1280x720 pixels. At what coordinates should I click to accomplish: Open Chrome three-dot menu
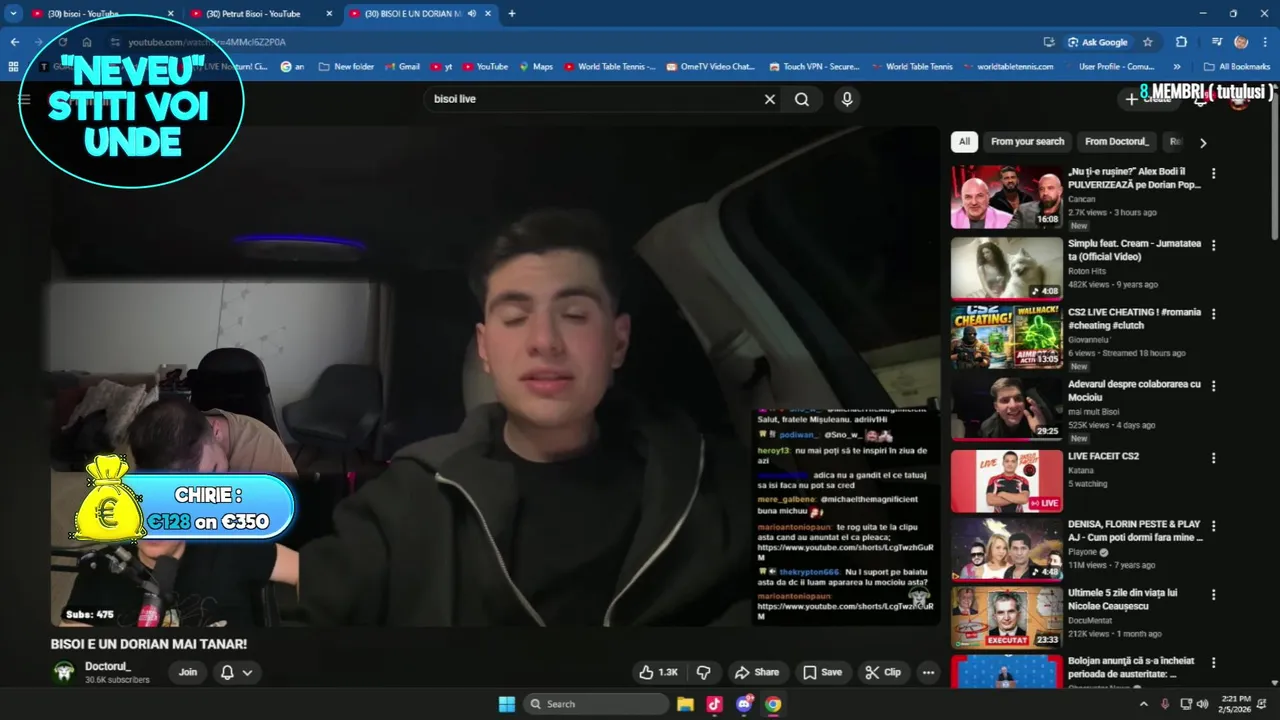coord(1265,42)
